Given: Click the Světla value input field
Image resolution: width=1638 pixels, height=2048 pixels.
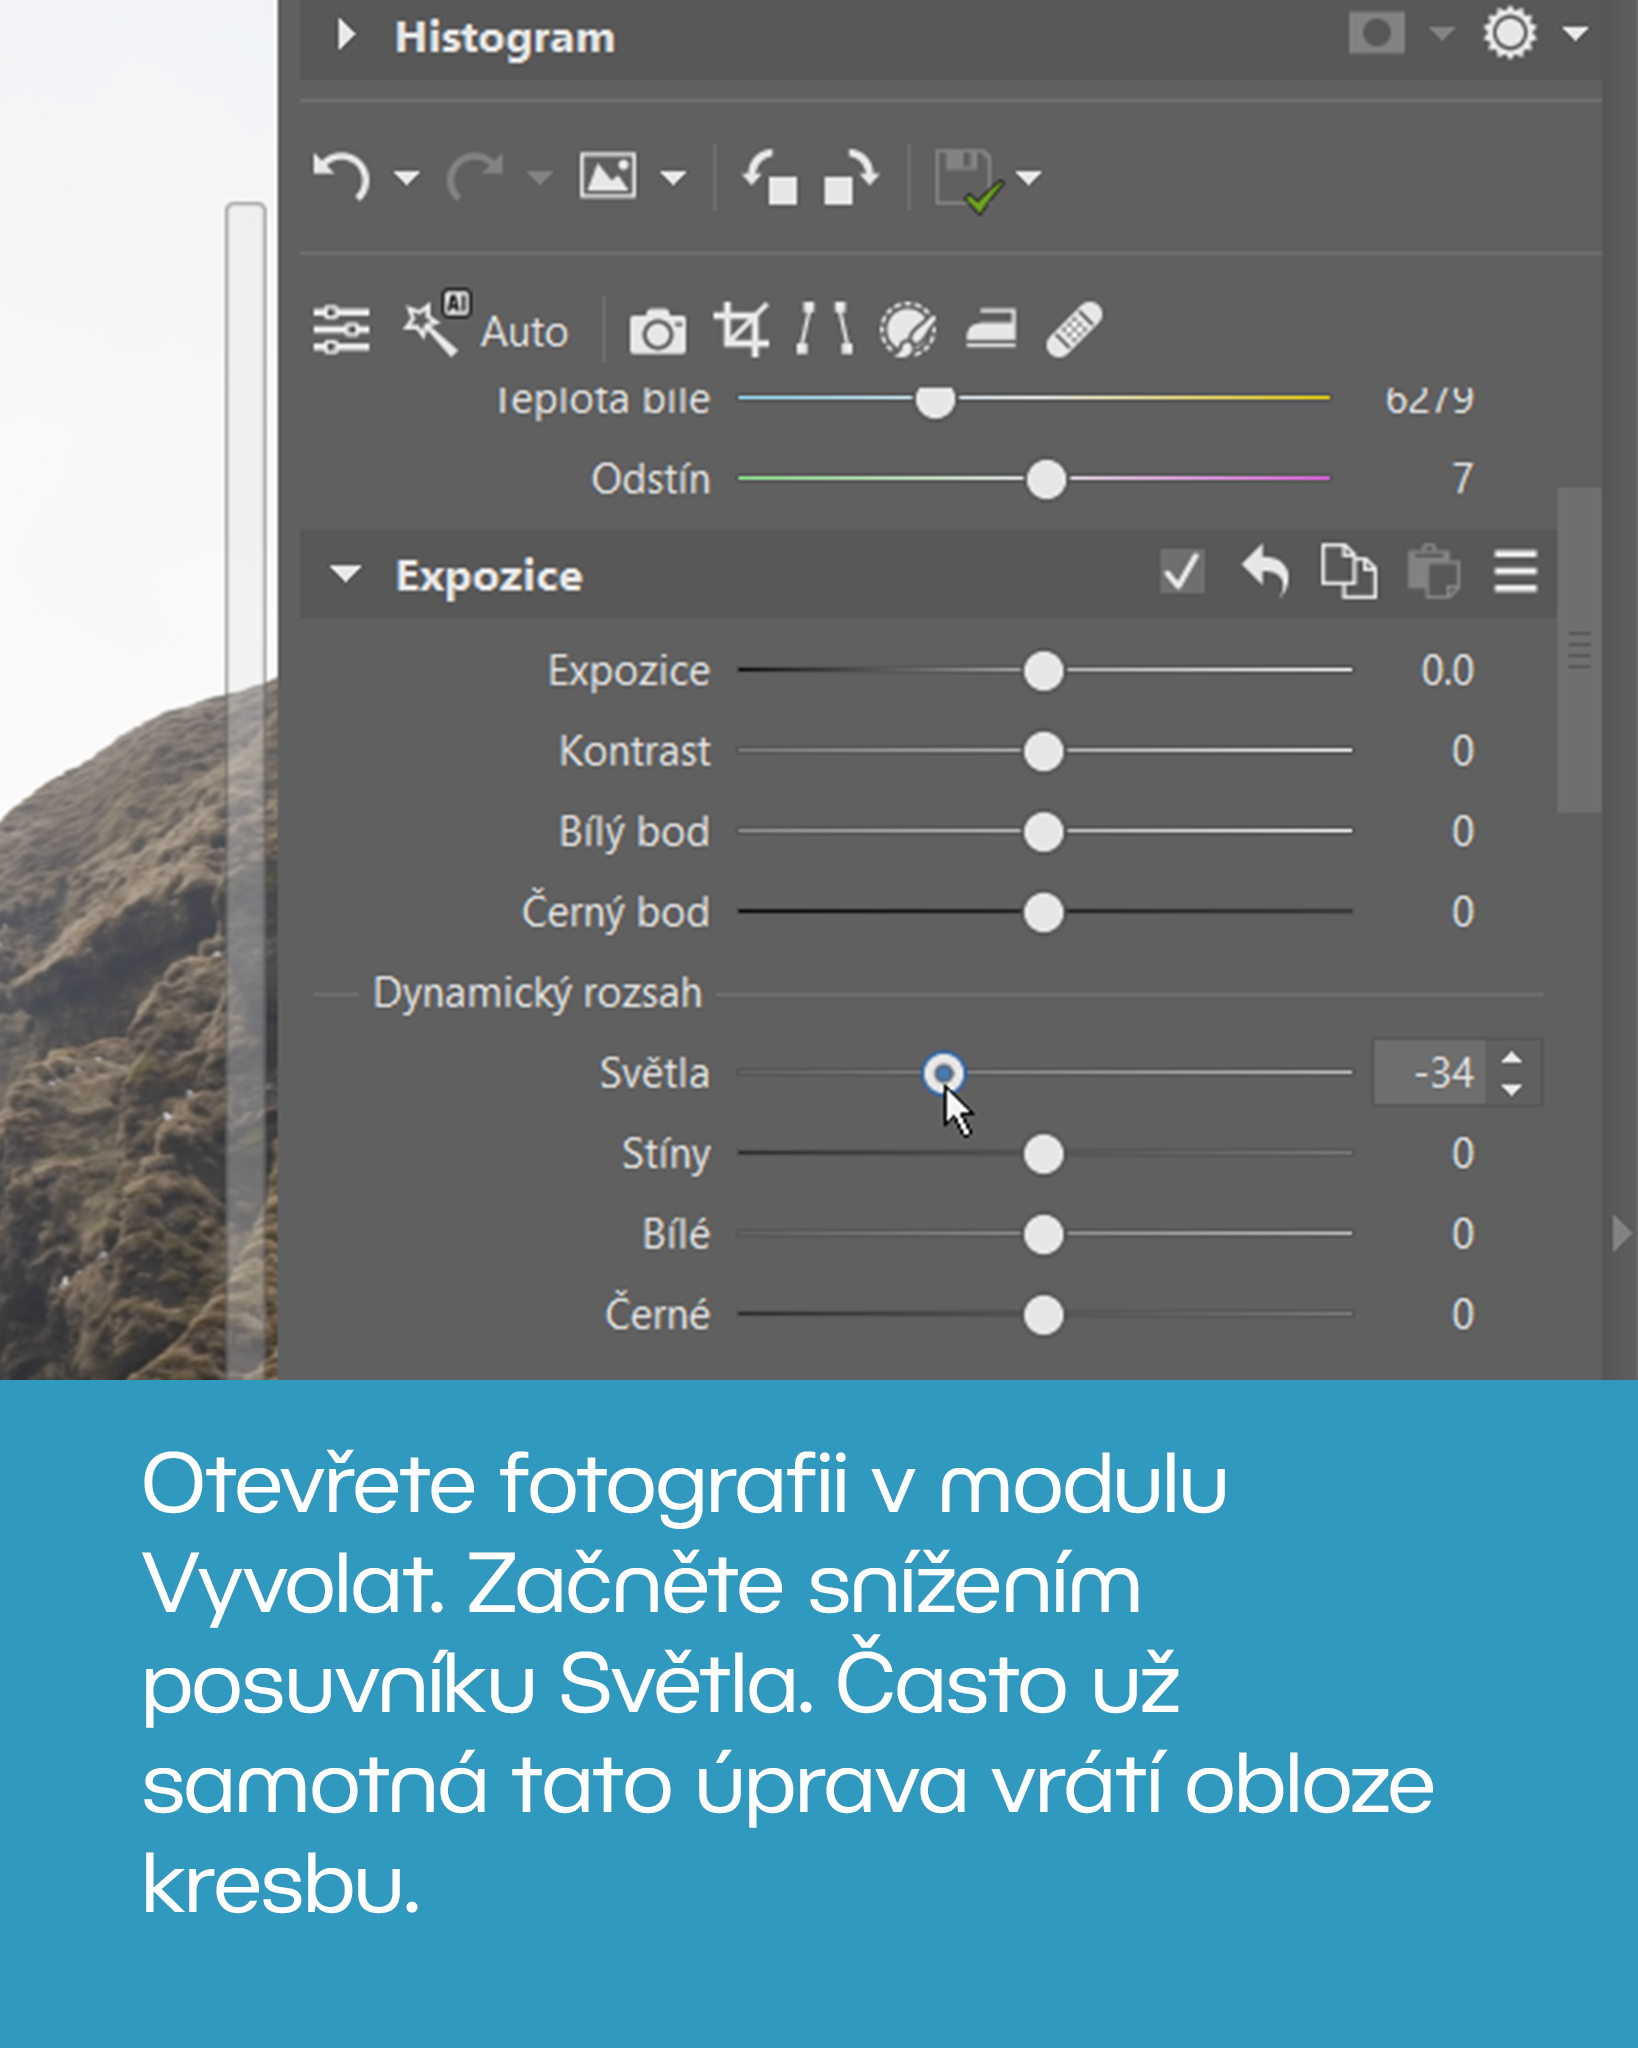Looking at the screenshot, I should coord(1430,1073).
